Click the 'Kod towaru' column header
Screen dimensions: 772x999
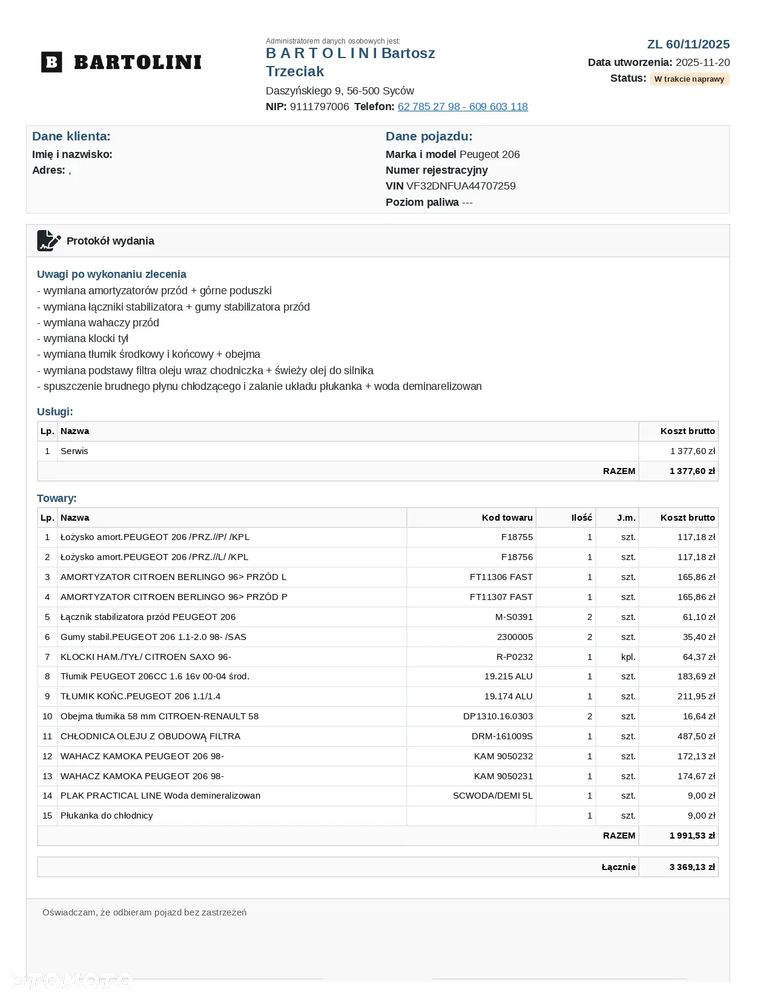point(507,518)
